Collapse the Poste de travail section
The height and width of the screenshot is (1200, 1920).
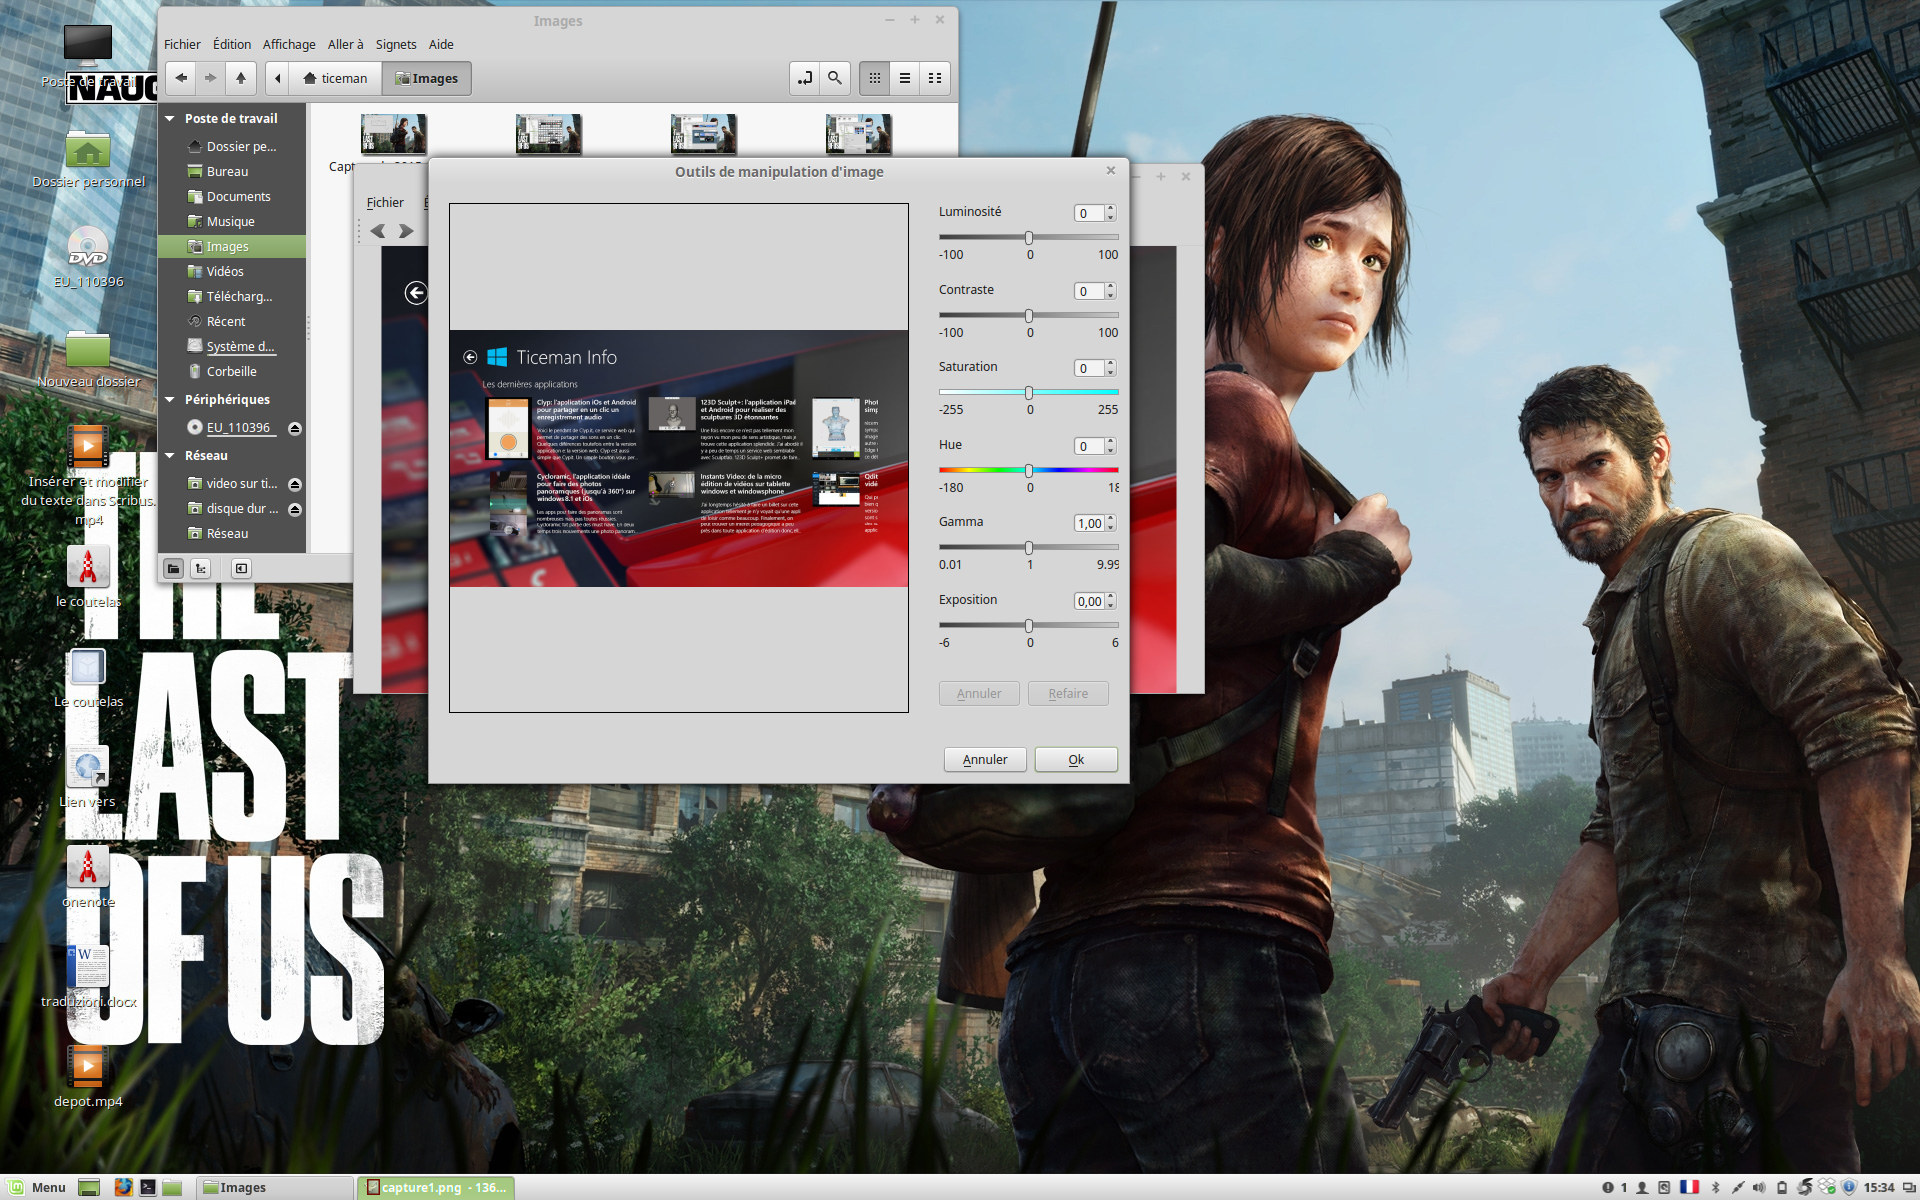(x=170, y=118)
